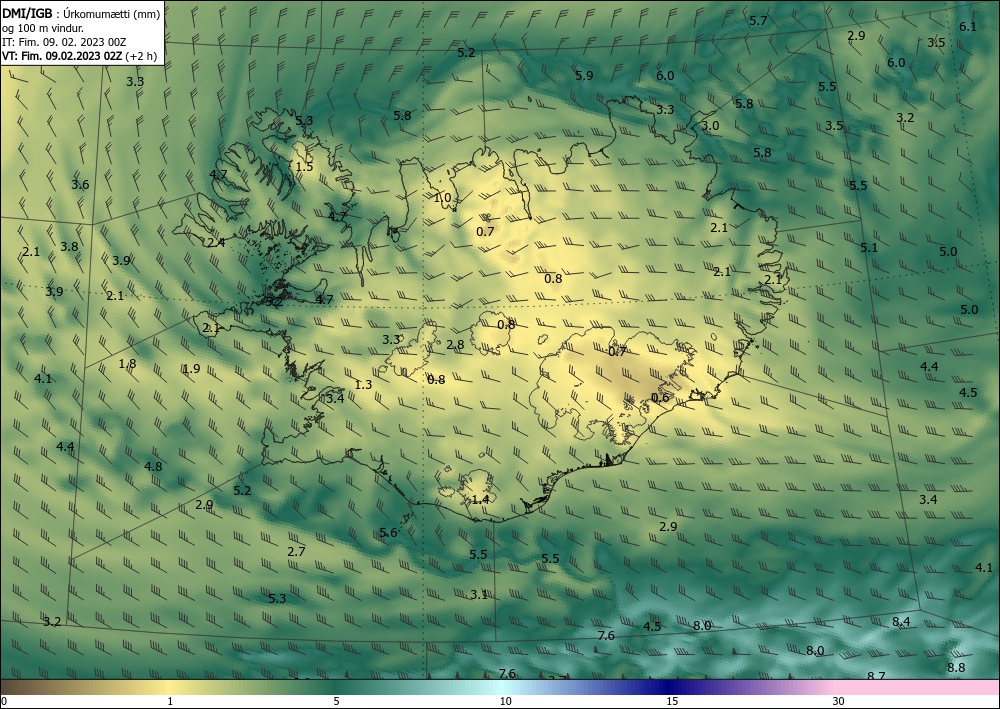Click the map value 8.4
The width and height of the screenshot is (1000, 709).
click(901, 621)
